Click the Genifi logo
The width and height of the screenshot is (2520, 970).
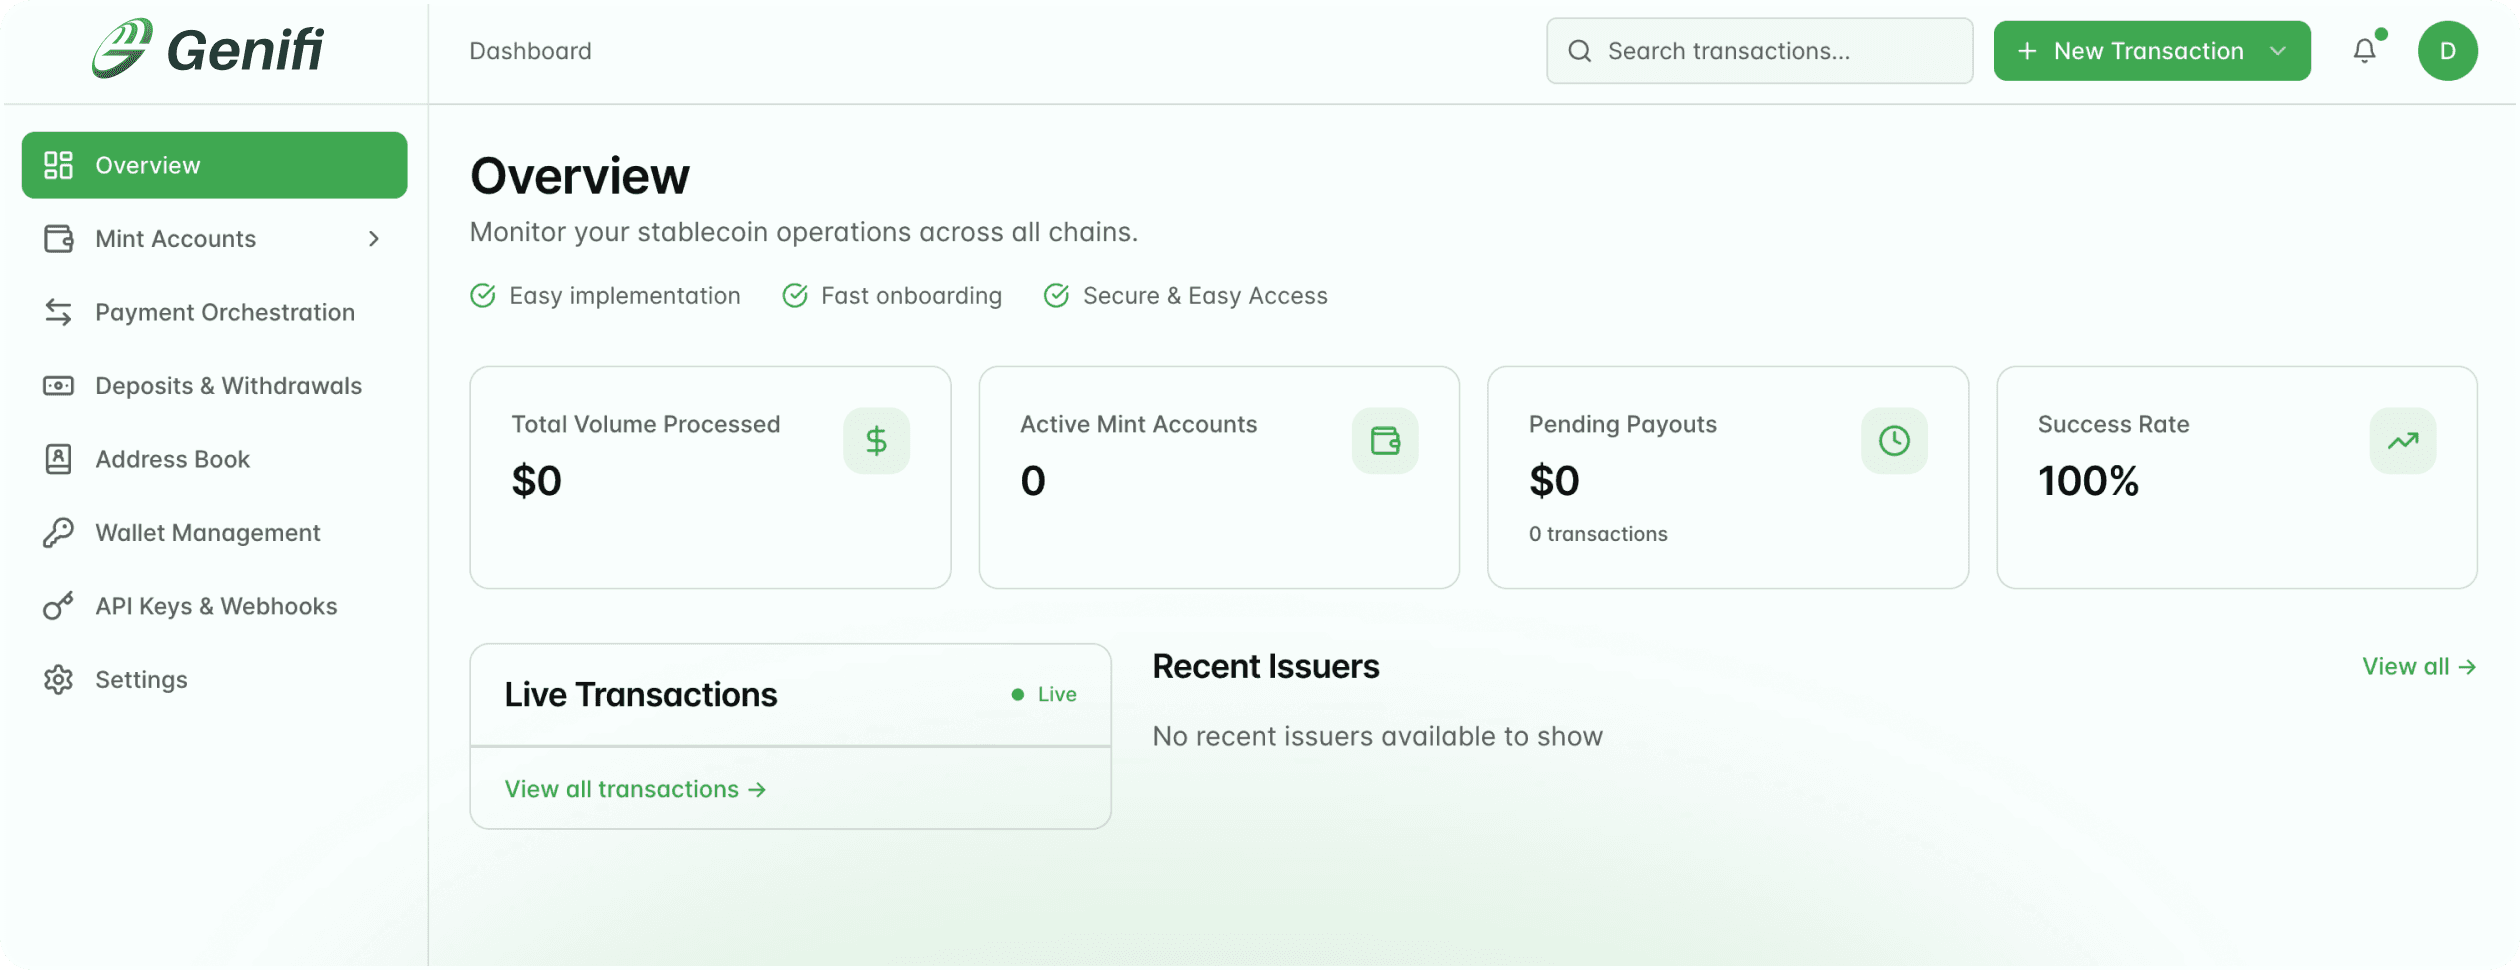[208, 48]
